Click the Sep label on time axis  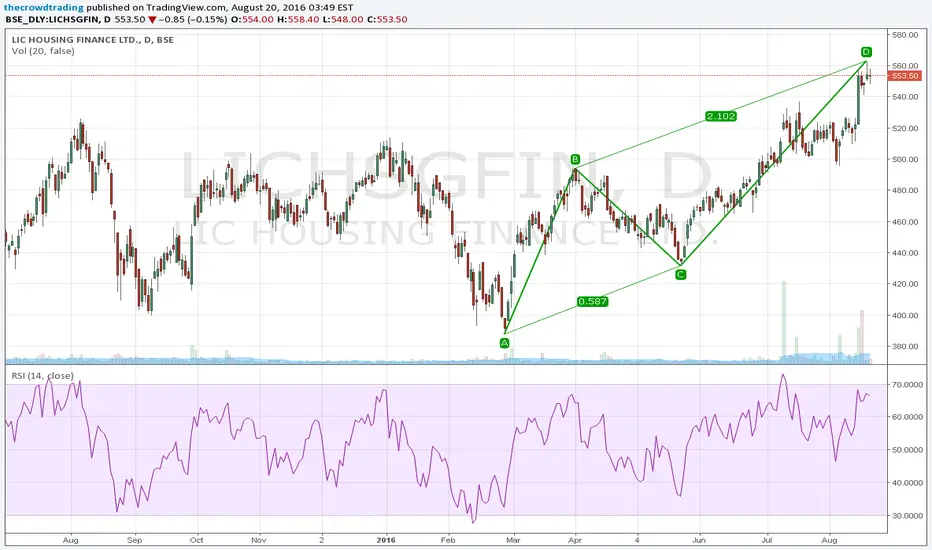(x=134, y=540)
